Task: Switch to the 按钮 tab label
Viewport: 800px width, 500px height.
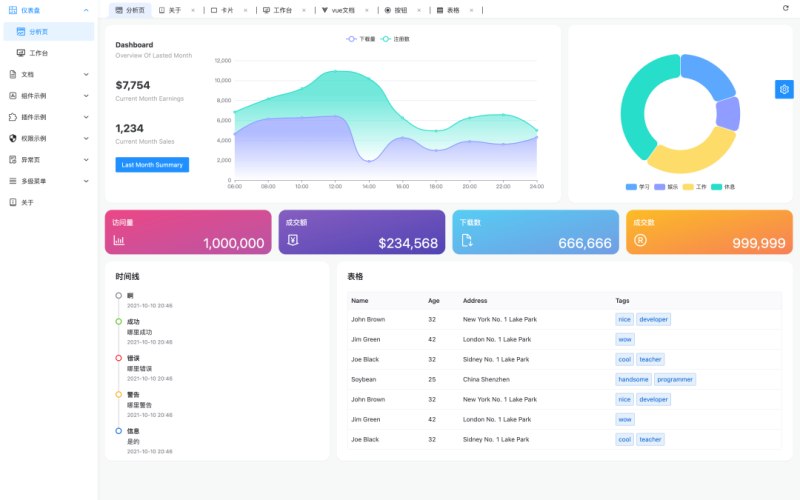Action: [x=401, y=10]
